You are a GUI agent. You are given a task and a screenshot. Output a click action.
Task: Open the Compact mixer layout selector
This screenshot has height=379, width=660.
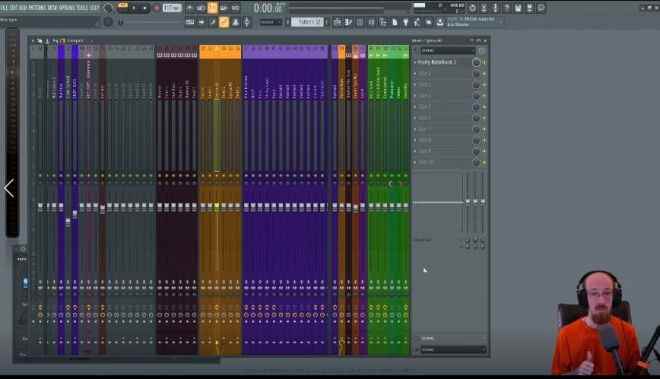point(76,41)
